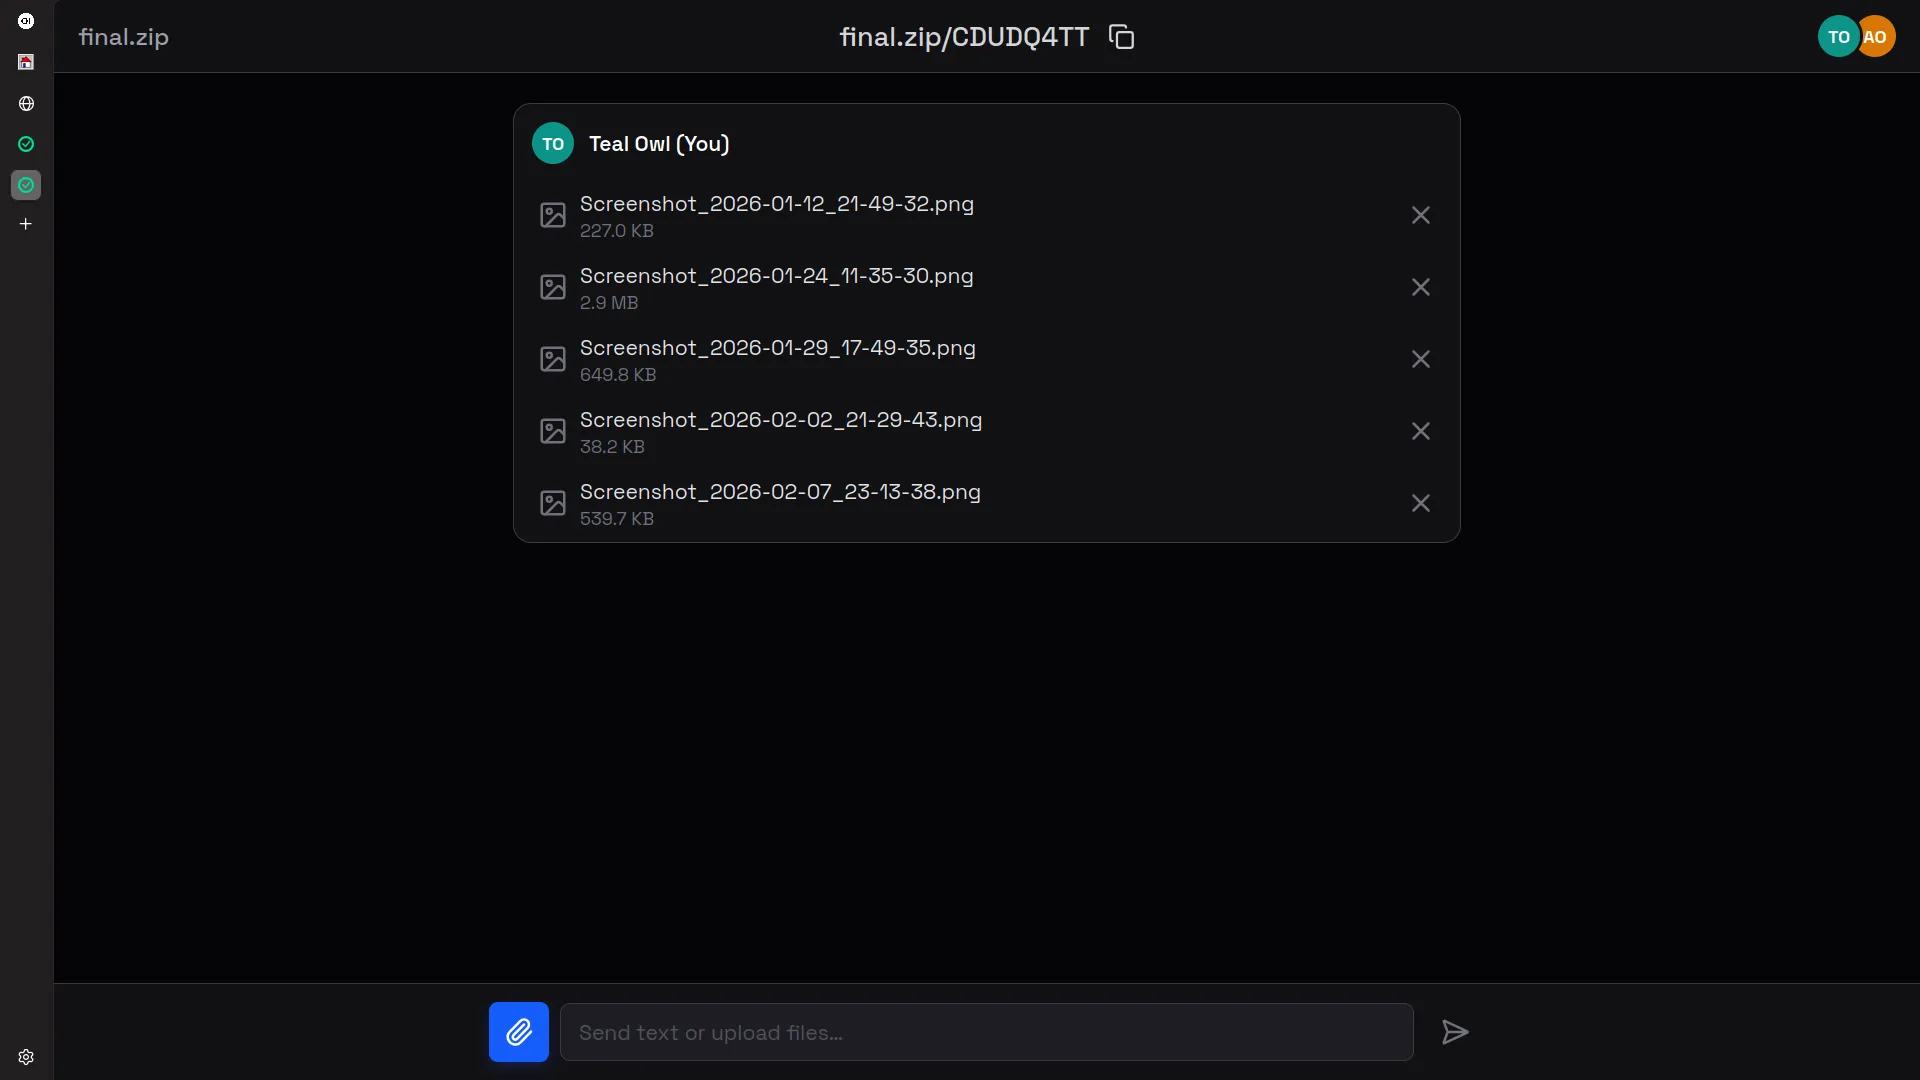Screen dimensions: 1920x1080
Task: Open the red house sidebar icon
Action: (26, 62)
